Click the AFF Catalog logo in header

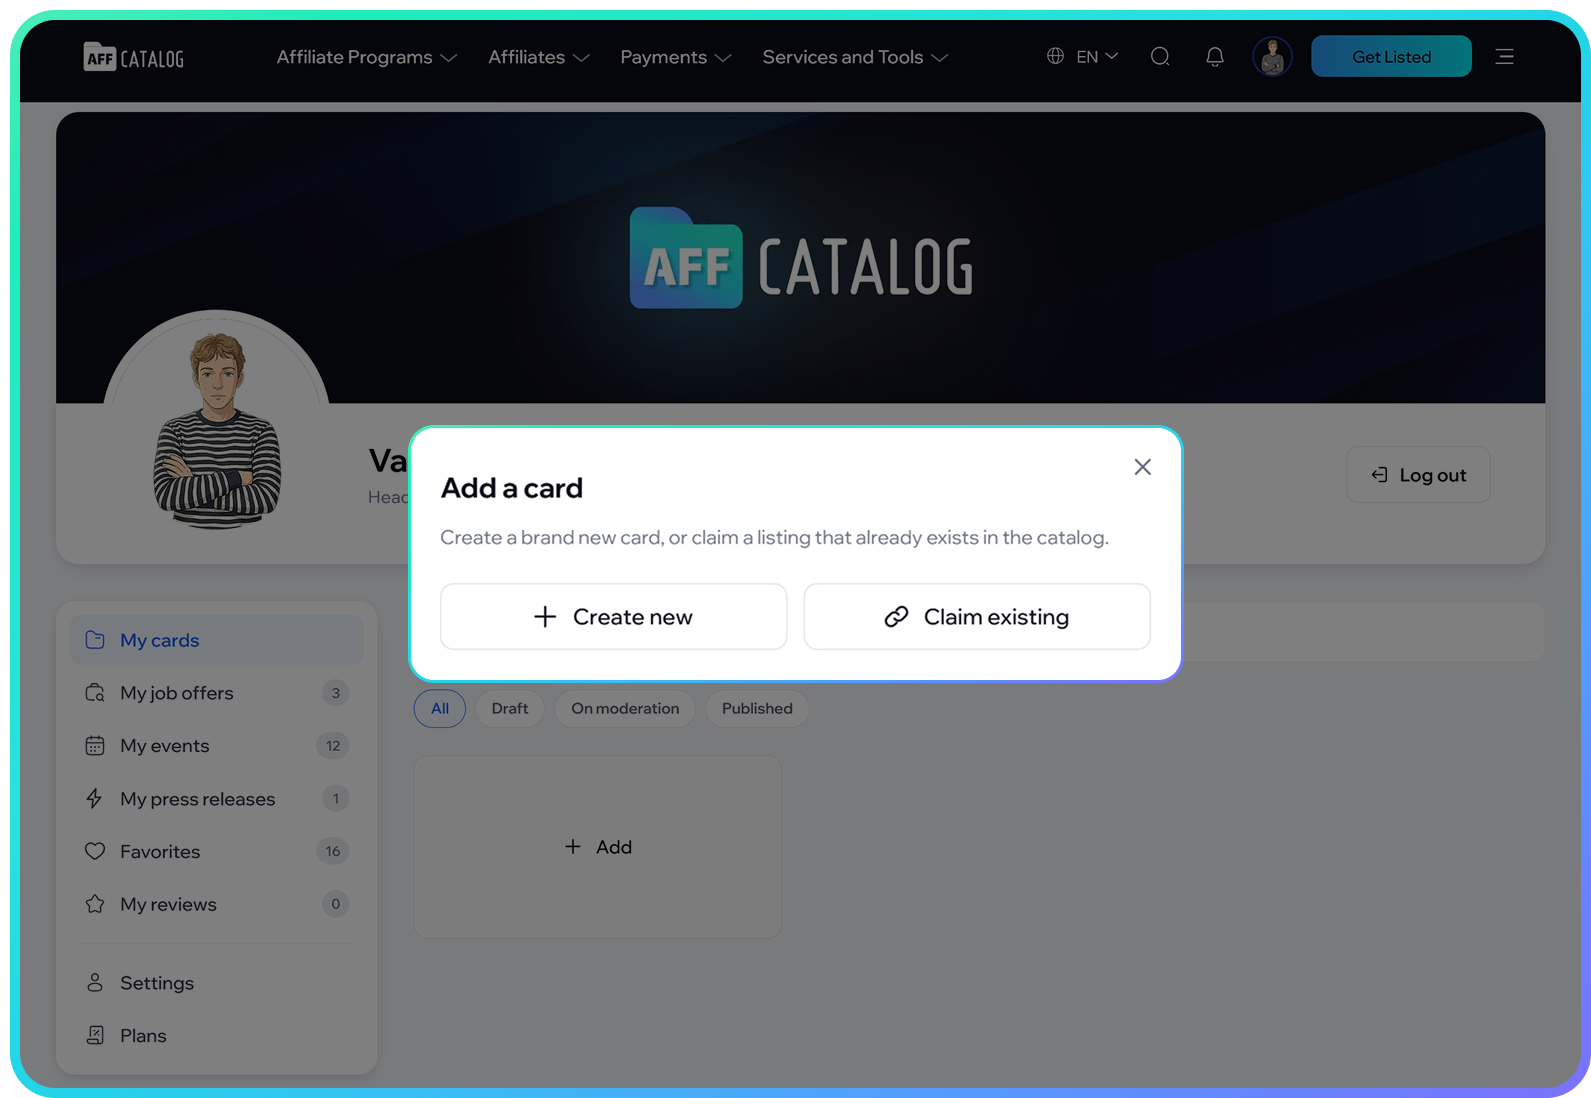pos(134,57)
